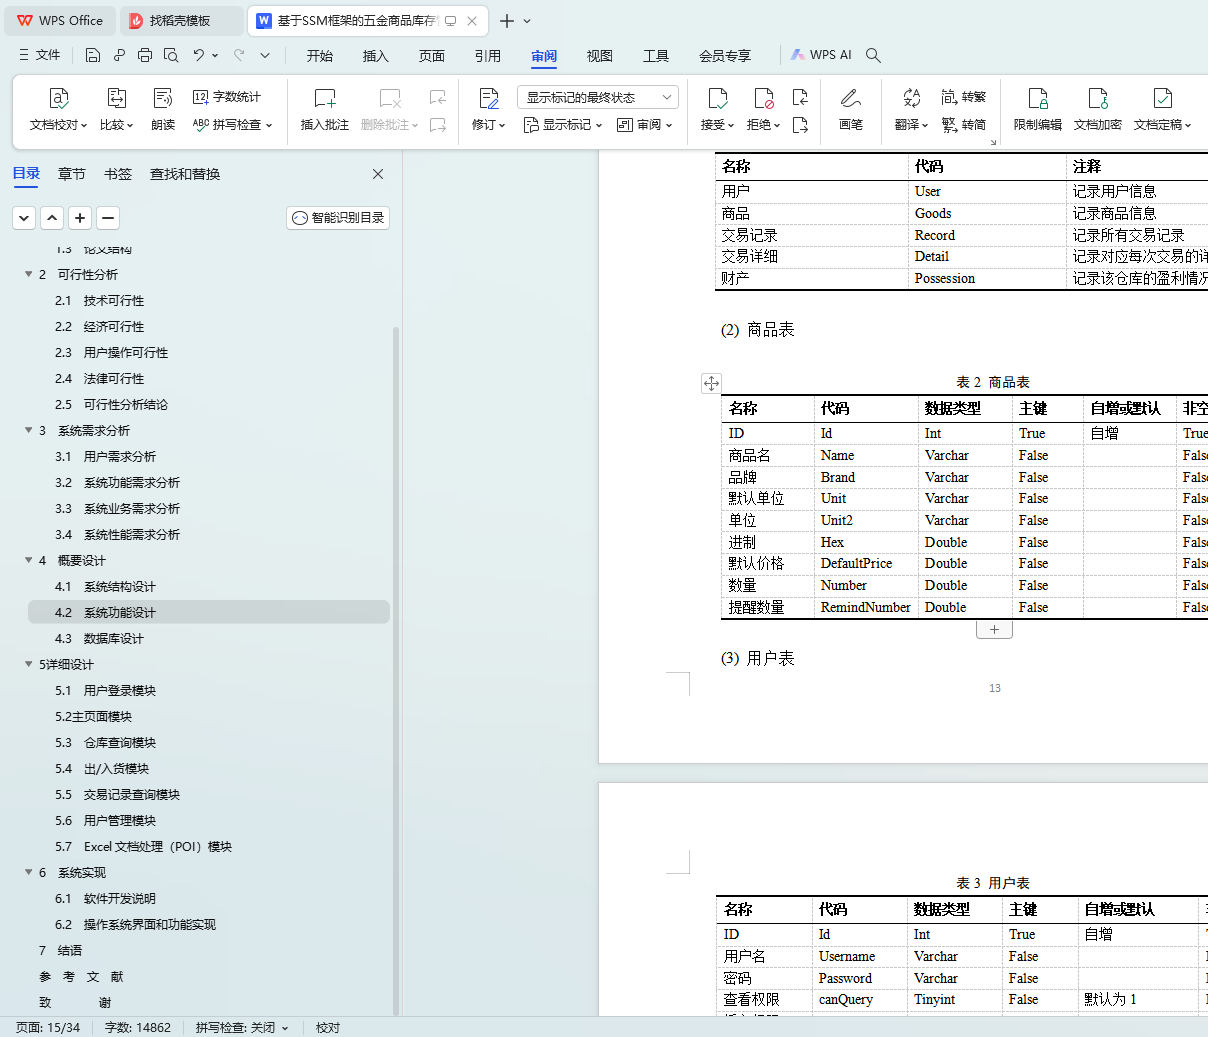Click 修订 track changes icon
This screenshot has width=1208, height=1037.
pyautogui.click(x=488, y=98)
